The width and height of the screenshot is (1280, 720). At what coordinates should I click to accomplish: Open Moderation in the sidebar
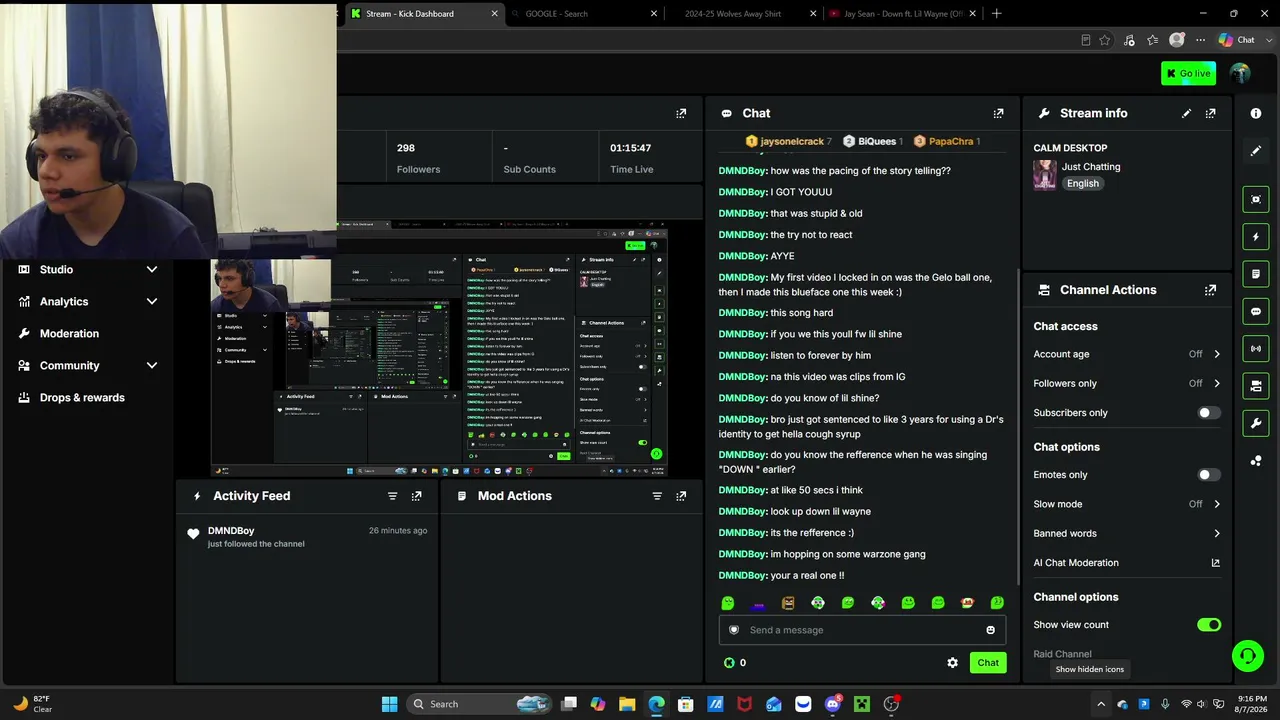pos(69,333)
